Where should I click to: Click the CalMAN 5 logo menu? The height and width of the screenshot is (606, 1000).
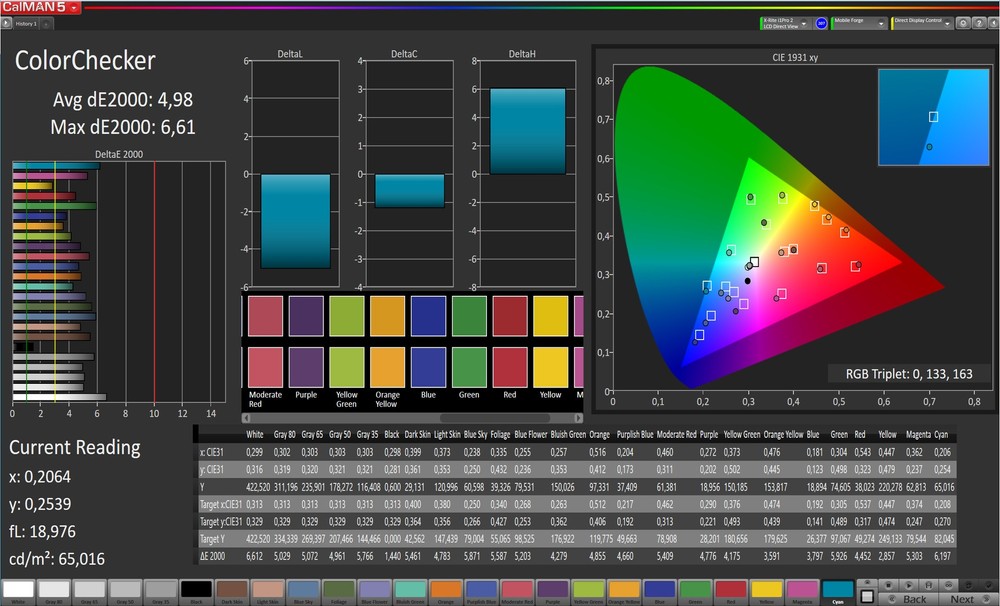click(x=41, y=7)
